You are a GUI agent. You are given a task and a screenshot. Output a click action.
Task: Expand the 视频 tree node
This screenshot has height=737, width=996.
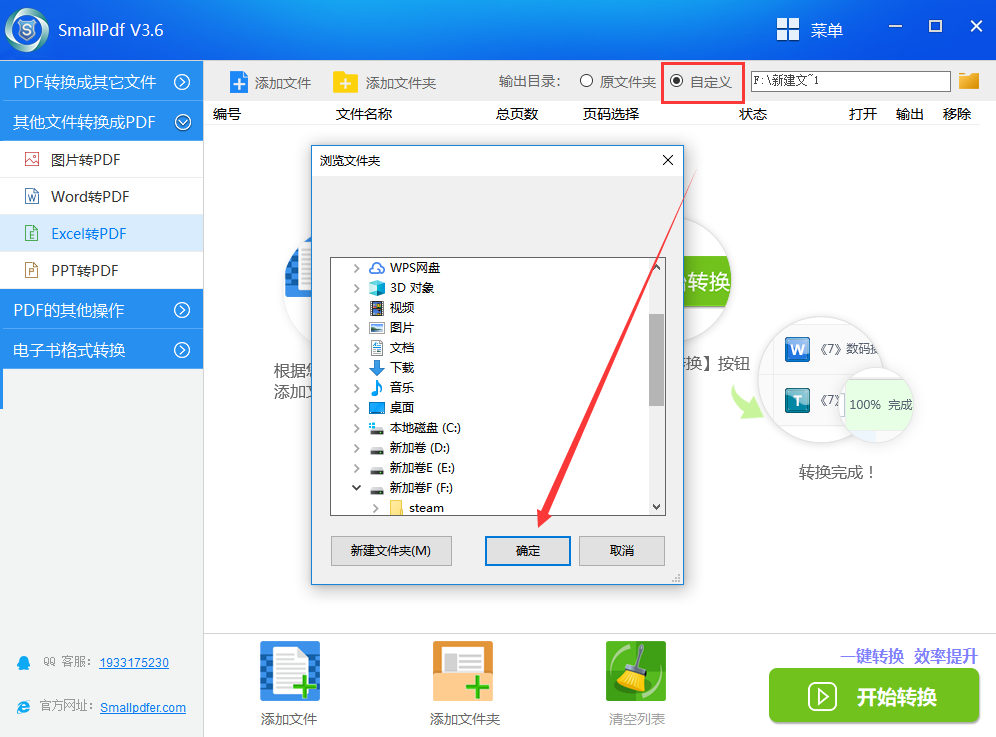pyautogui.click(x=356, y=308)
